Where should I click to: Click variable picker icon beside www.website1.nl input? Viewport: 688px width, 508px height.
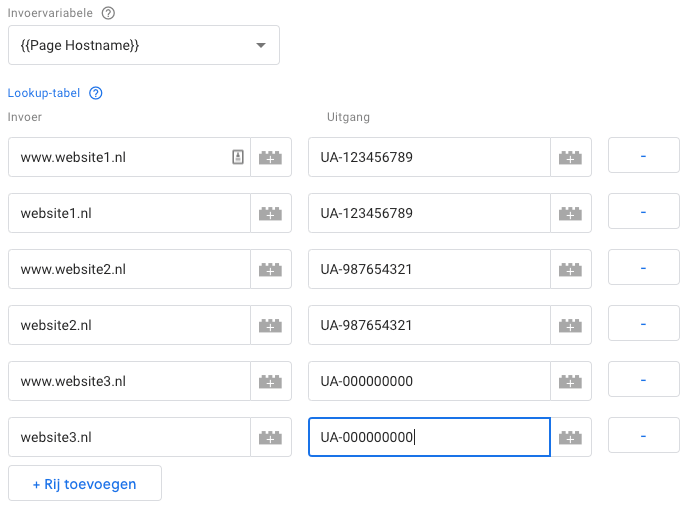(271, 157)
